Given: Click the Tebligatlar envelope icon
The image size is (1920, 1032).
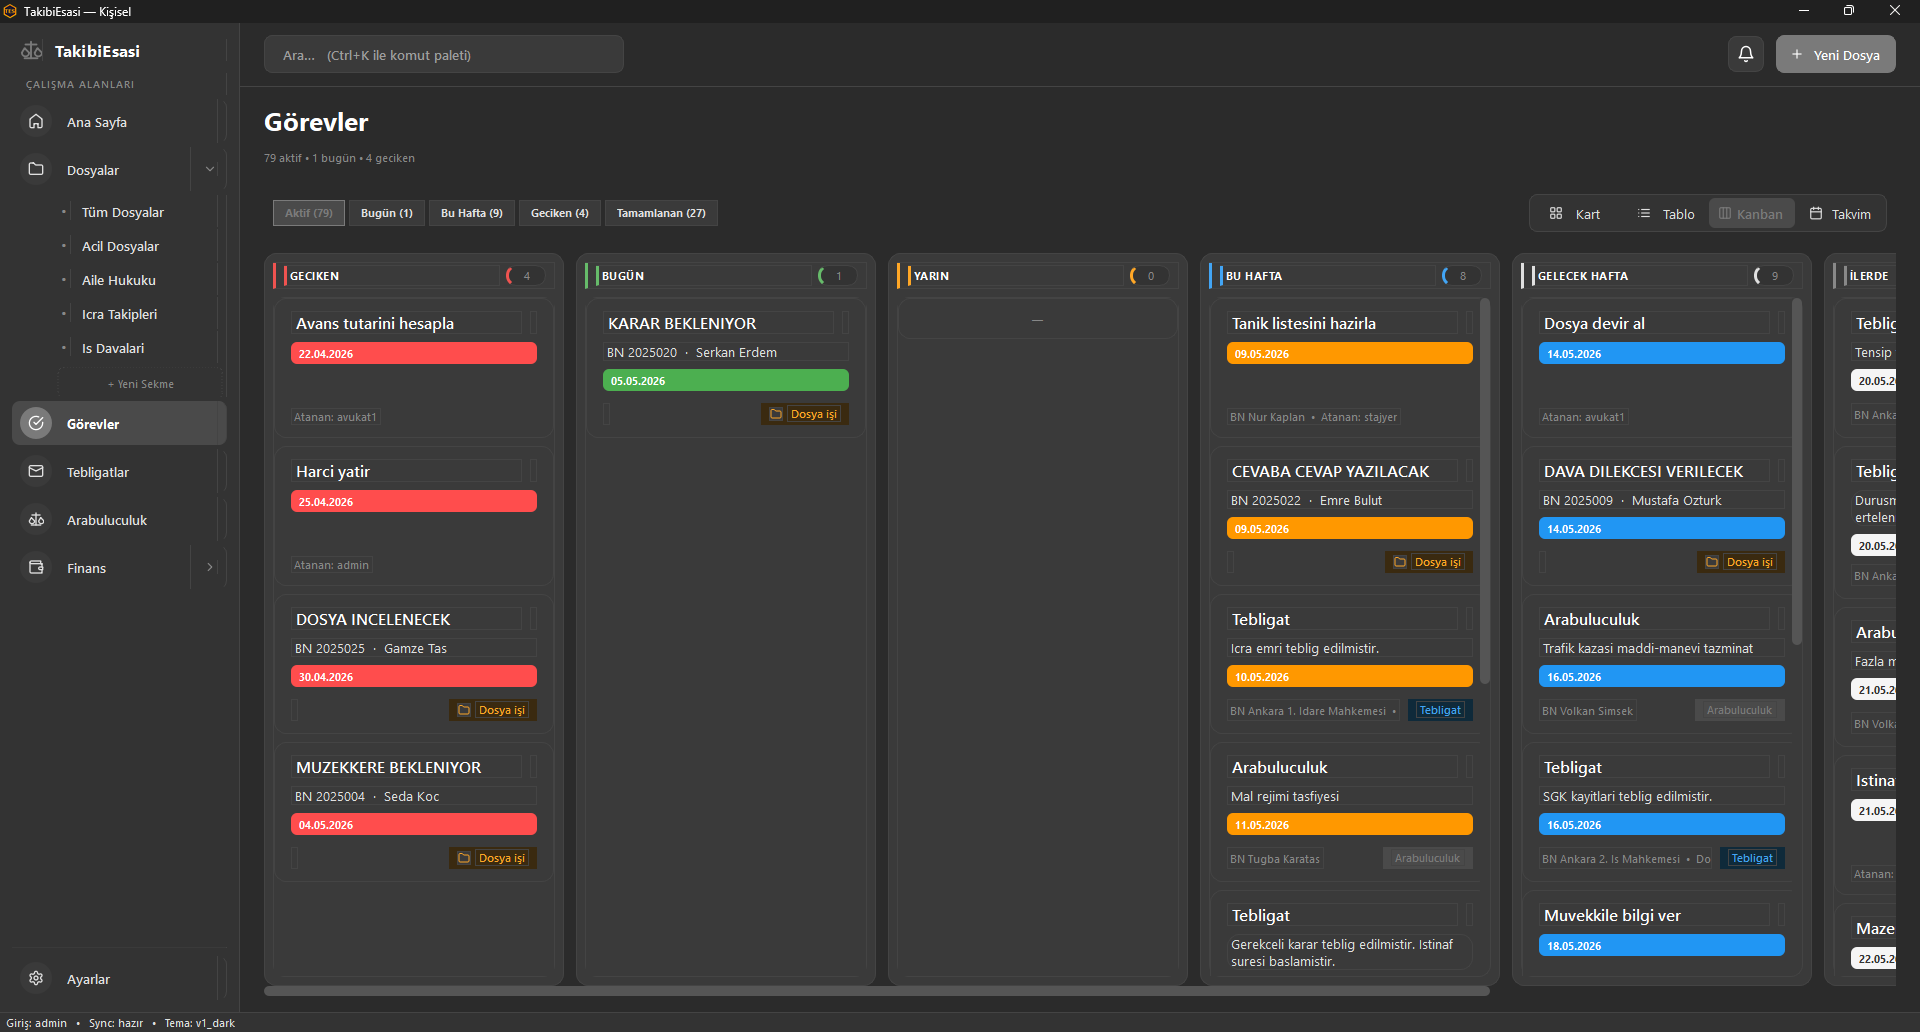Looking at the screenshot, I should 36,471.
